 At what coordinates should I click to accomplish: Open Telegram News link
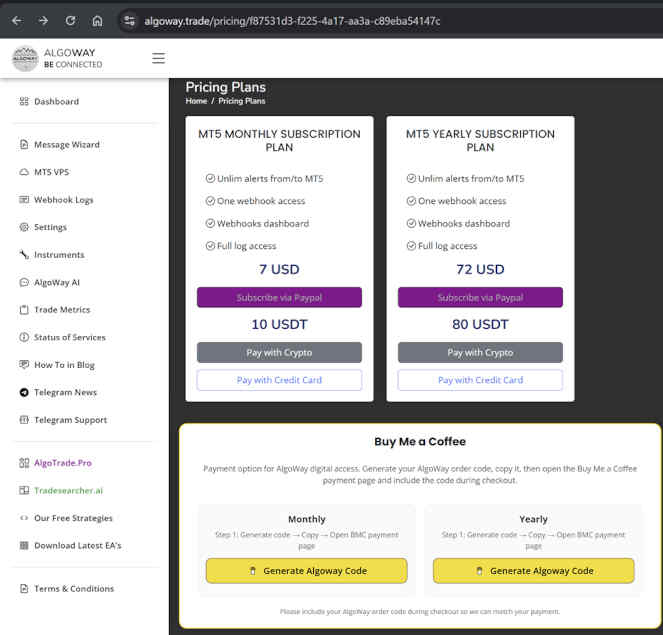point(66,392)
